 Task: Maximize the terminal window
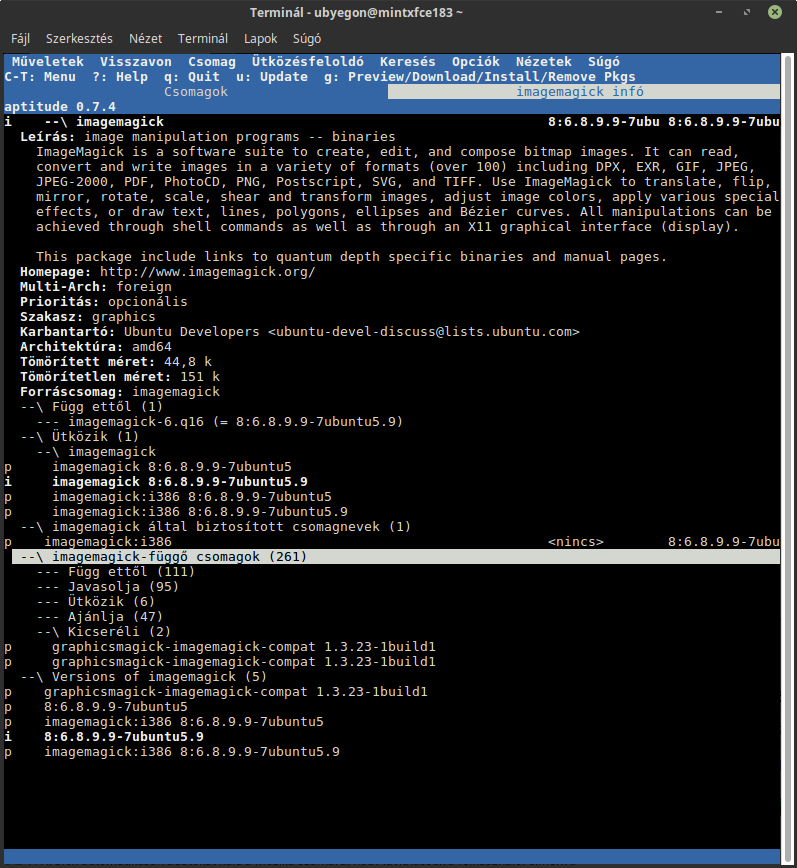(747, 12)
